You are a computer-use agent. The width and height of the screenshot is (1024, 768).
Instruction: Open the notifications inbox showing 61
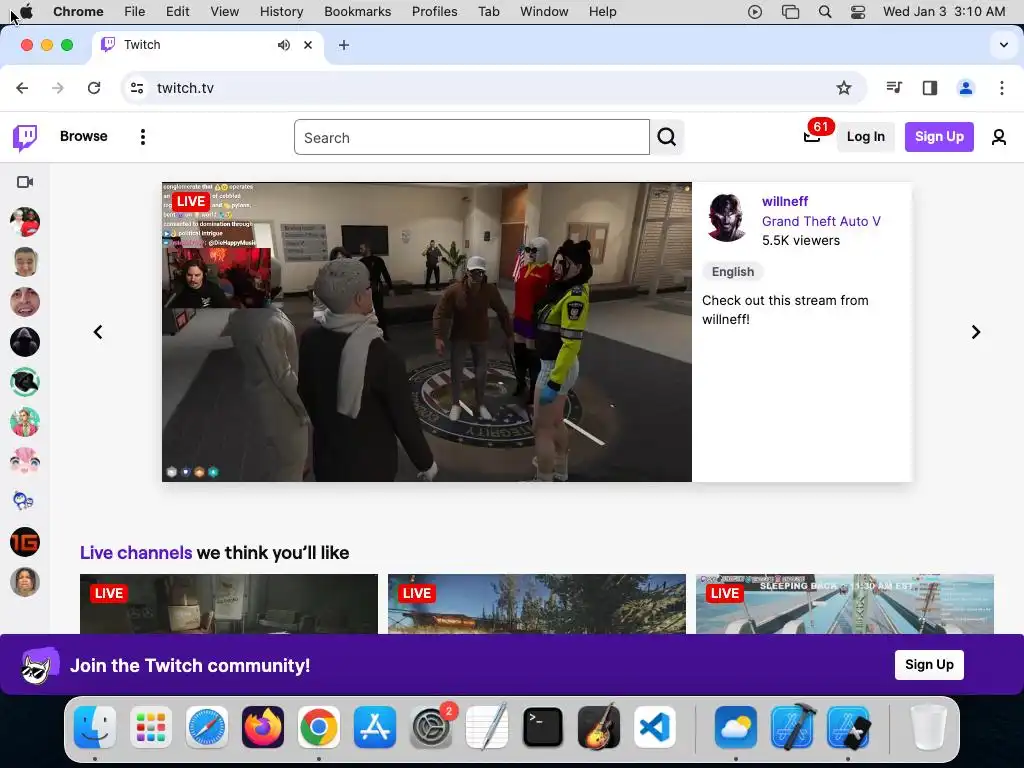click(x=812, y=136)
